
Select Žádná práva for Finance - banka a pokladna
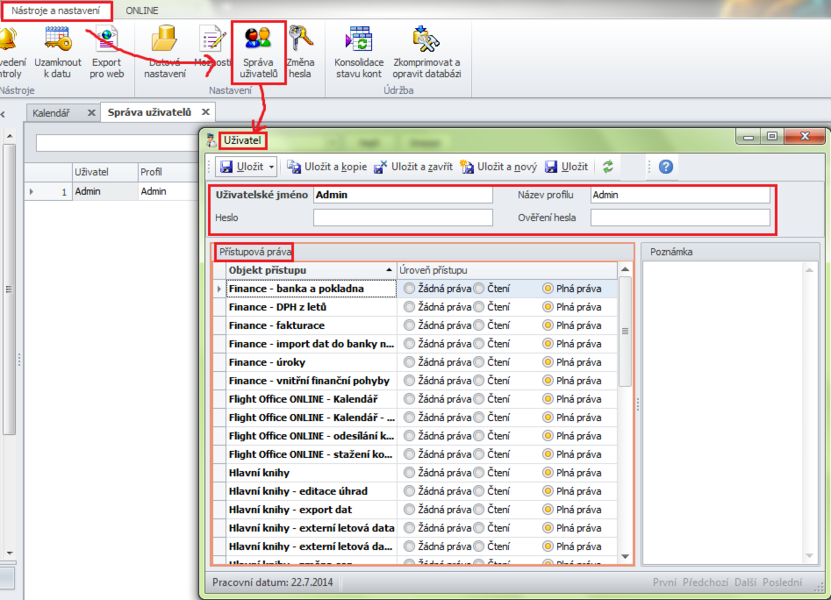(x=410, y=289)
